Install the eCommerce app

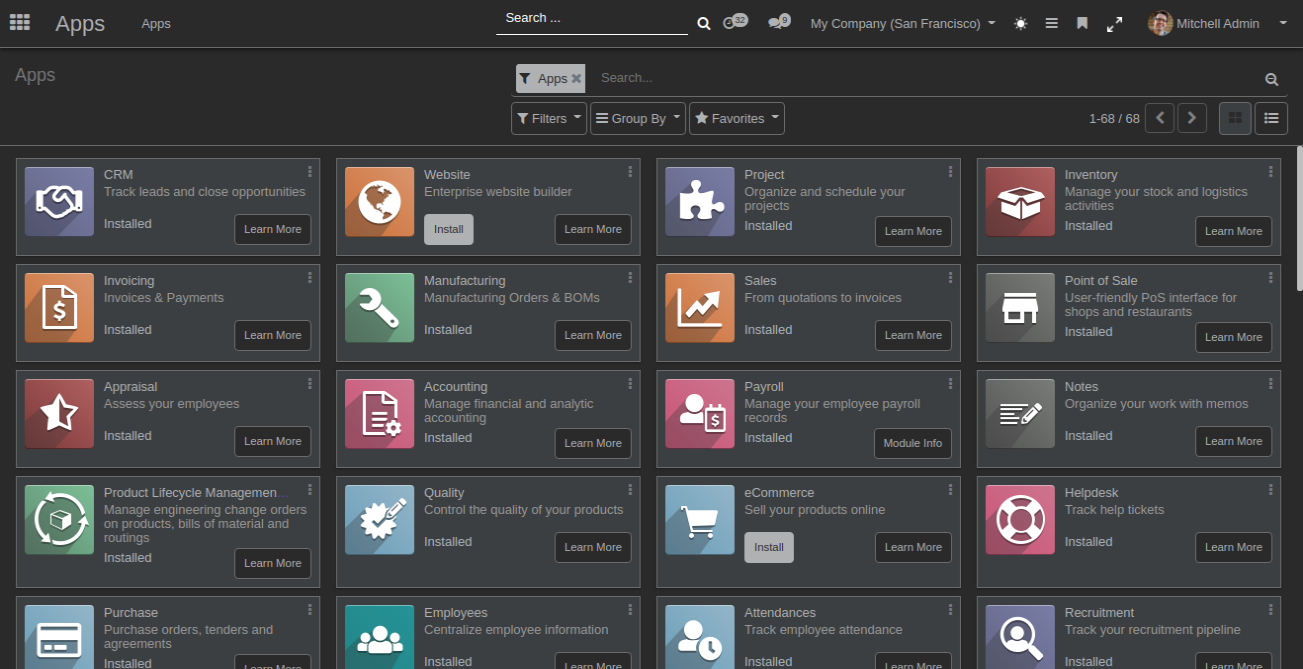click(769, 547)
